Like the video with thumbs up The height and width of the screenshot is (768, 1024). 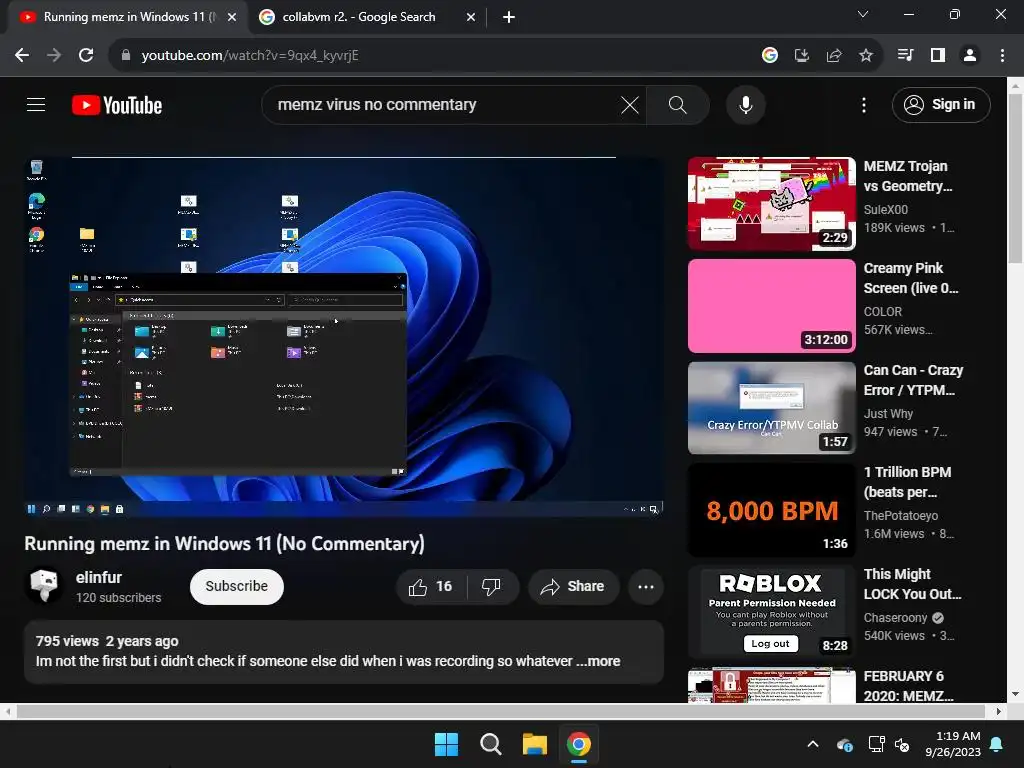tap(431, 586)
